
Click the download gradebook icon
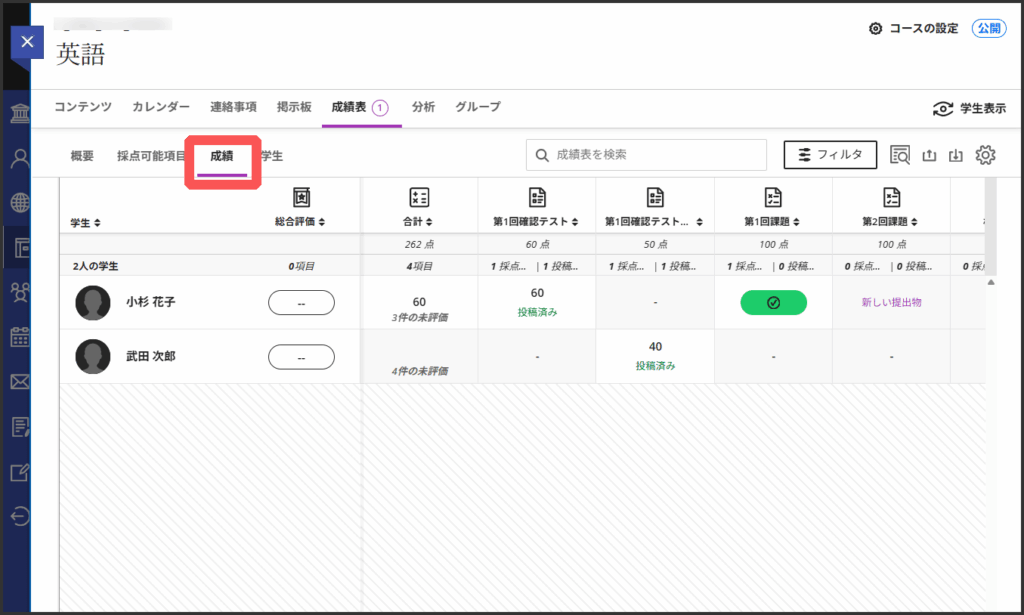coord(956,155)
